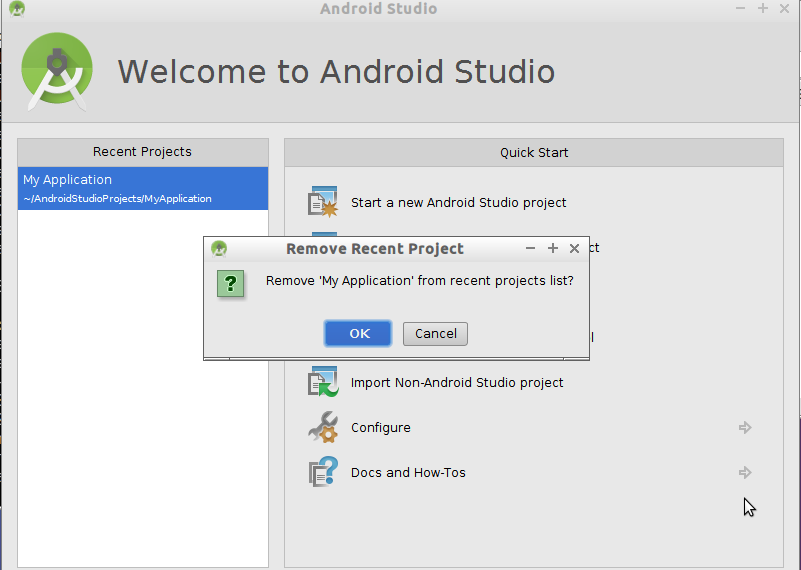This screenshot has height=570, width=801.
Task: Minimize the Android Studio welcome window
Action: (x=740, y=8)
